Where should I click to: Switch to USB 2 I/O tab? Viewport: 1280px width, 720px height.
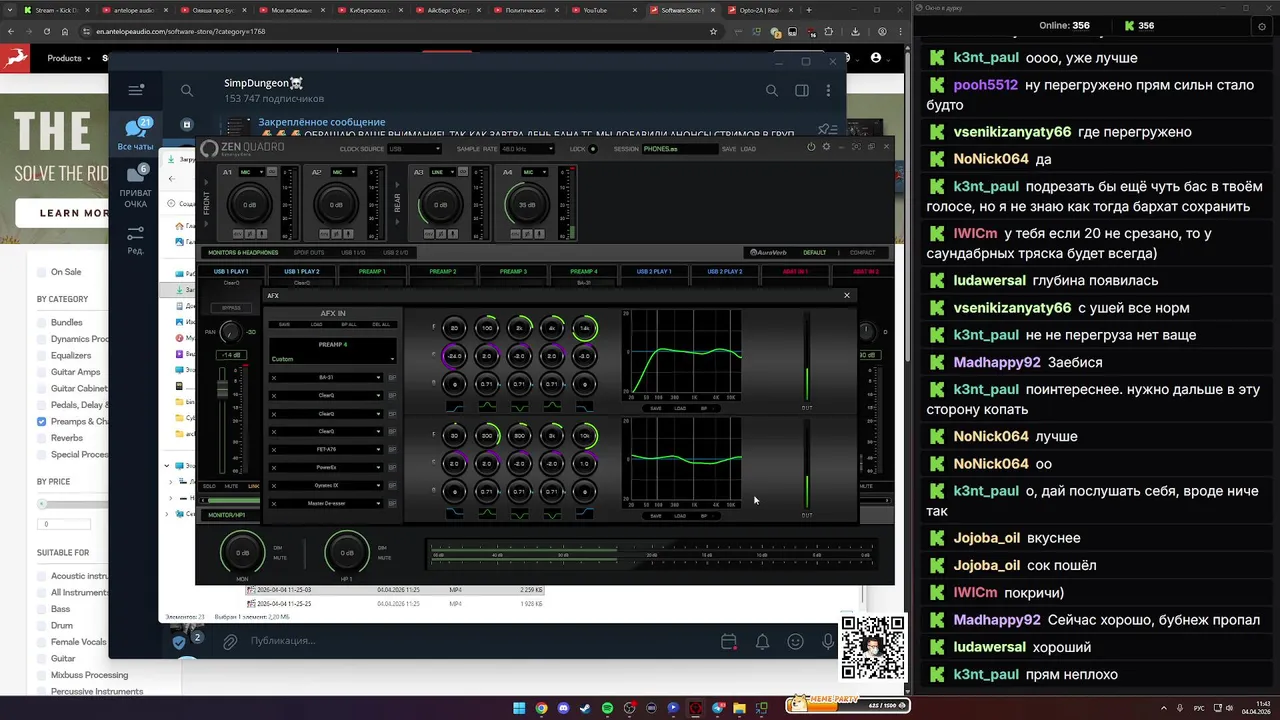coord(396,252)
